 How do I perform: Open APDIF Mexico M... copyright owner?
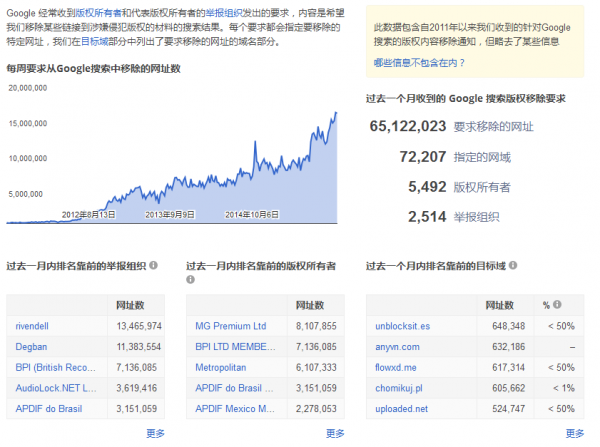tap(235, 409)
